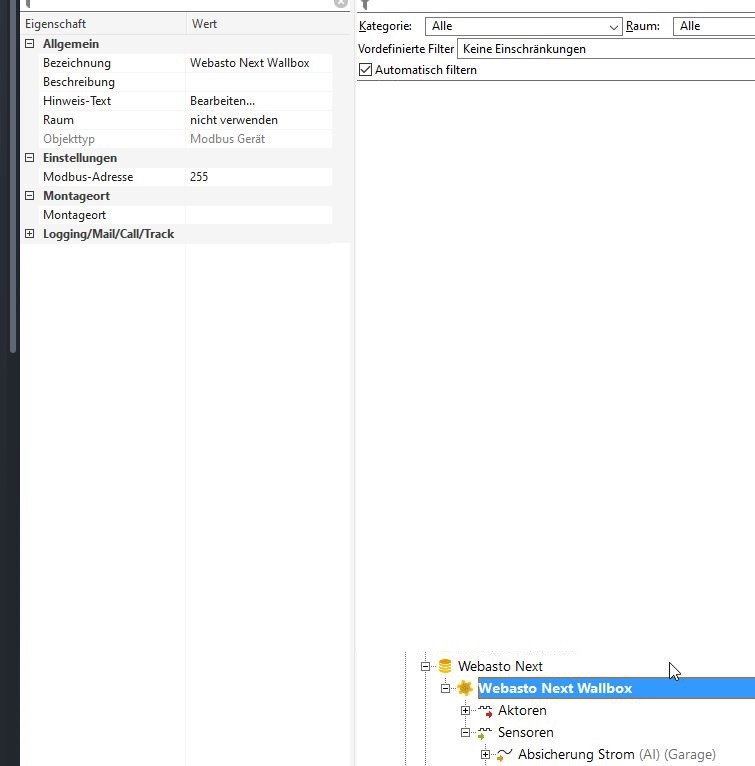
Task: Click the Montageort property row label
Action: point(74,215)
